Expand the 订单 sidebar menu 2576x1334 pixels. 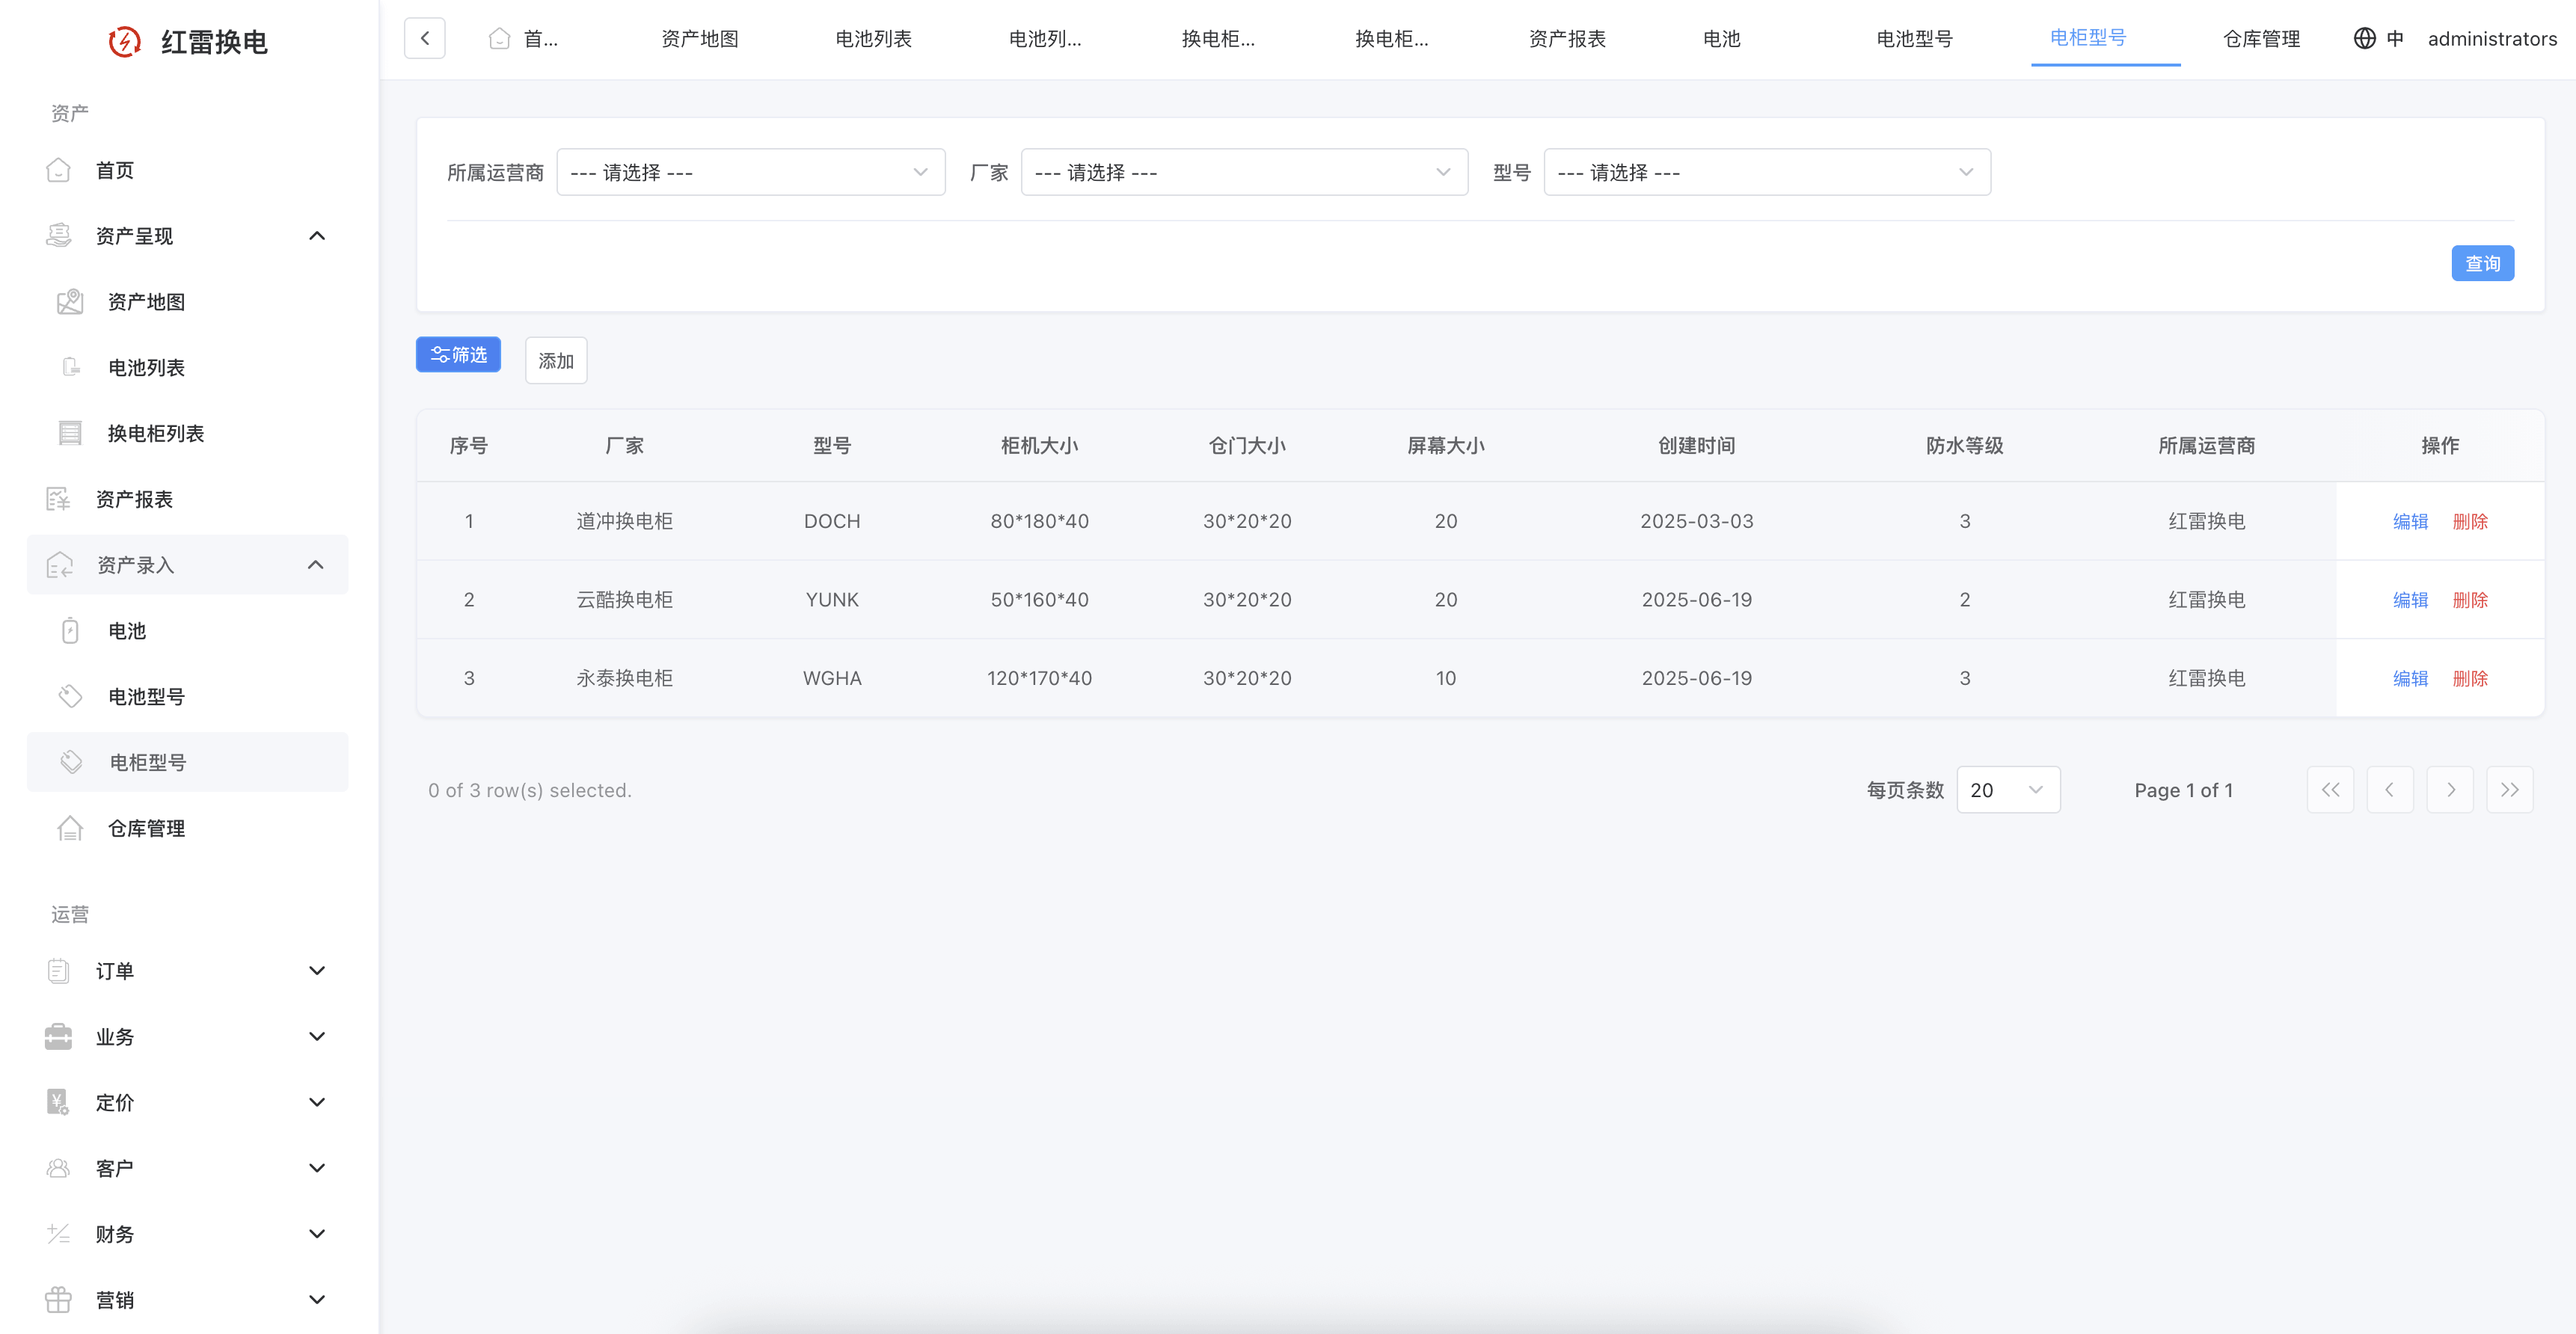point(317,971)
